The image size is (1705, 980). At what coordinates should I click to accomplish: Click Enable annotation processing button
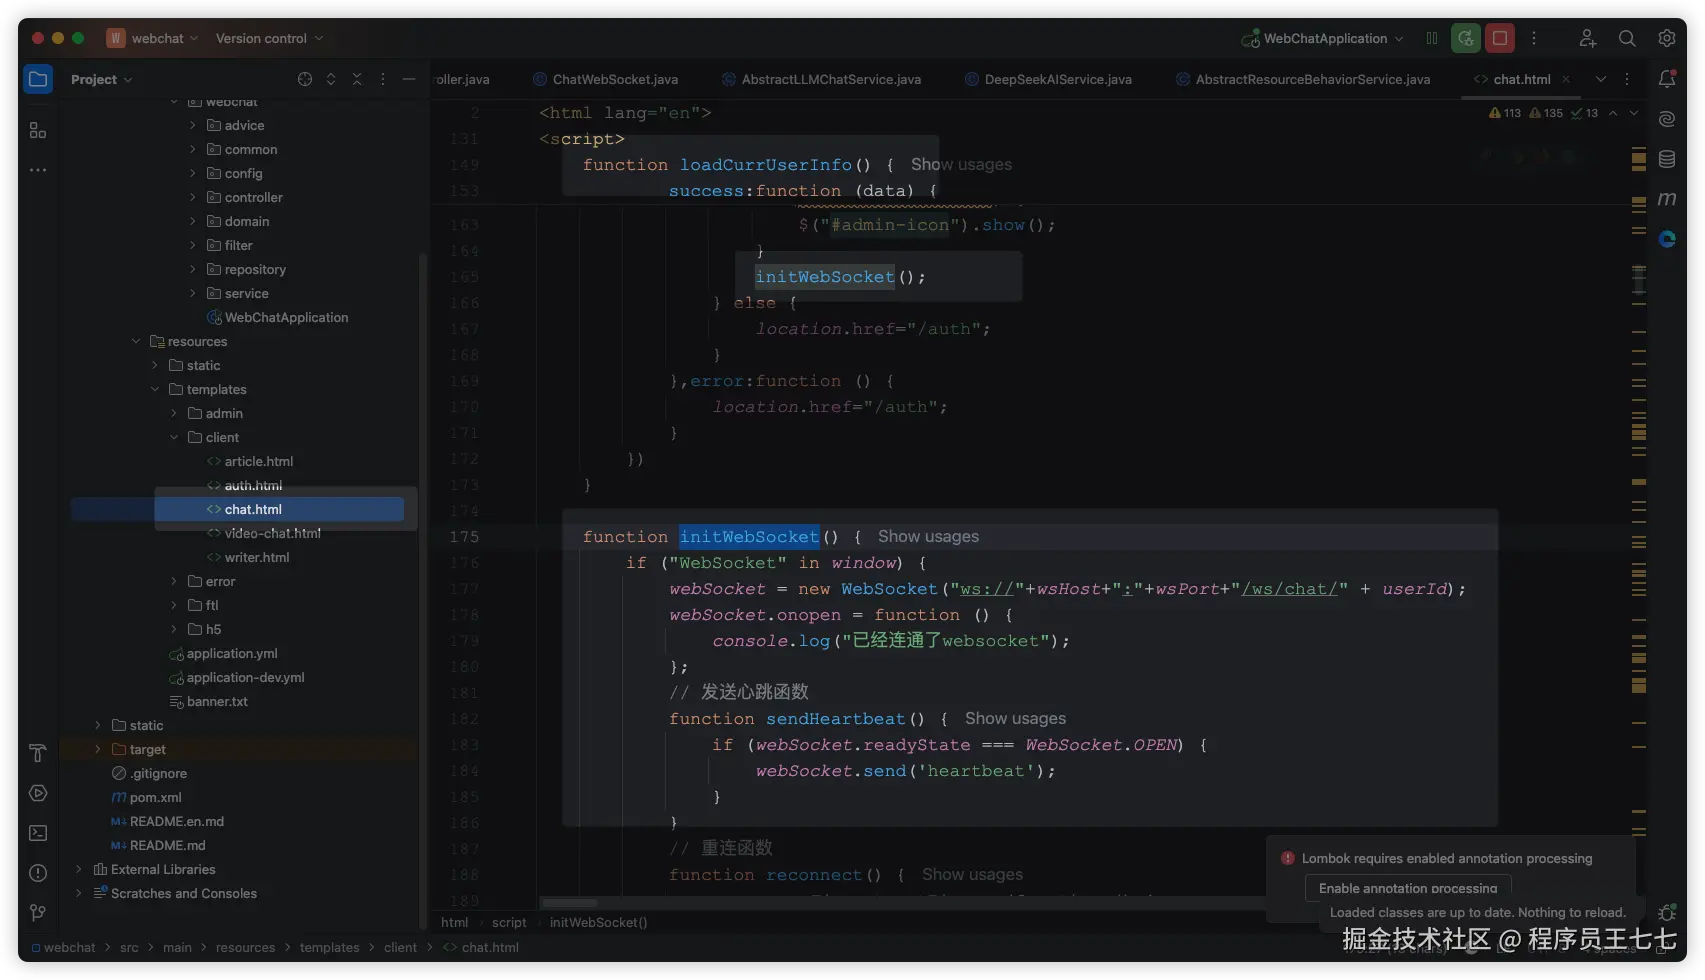pos(1407,888)
